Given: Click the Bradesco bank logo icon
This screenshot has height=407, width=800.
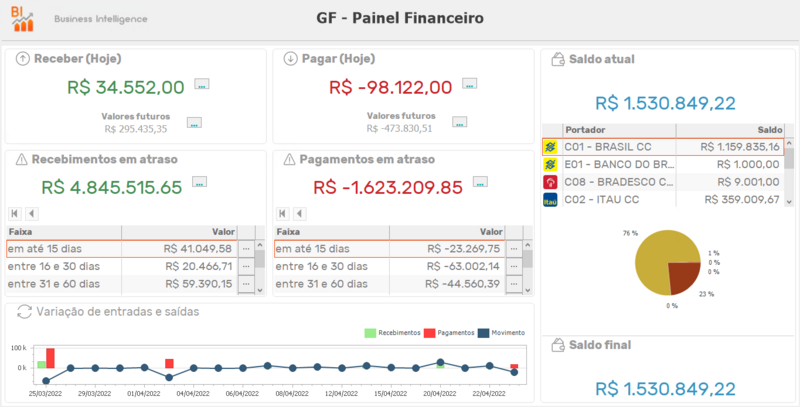Looking at the screenshot, I should pyautogui.click(x=550, y=182).
